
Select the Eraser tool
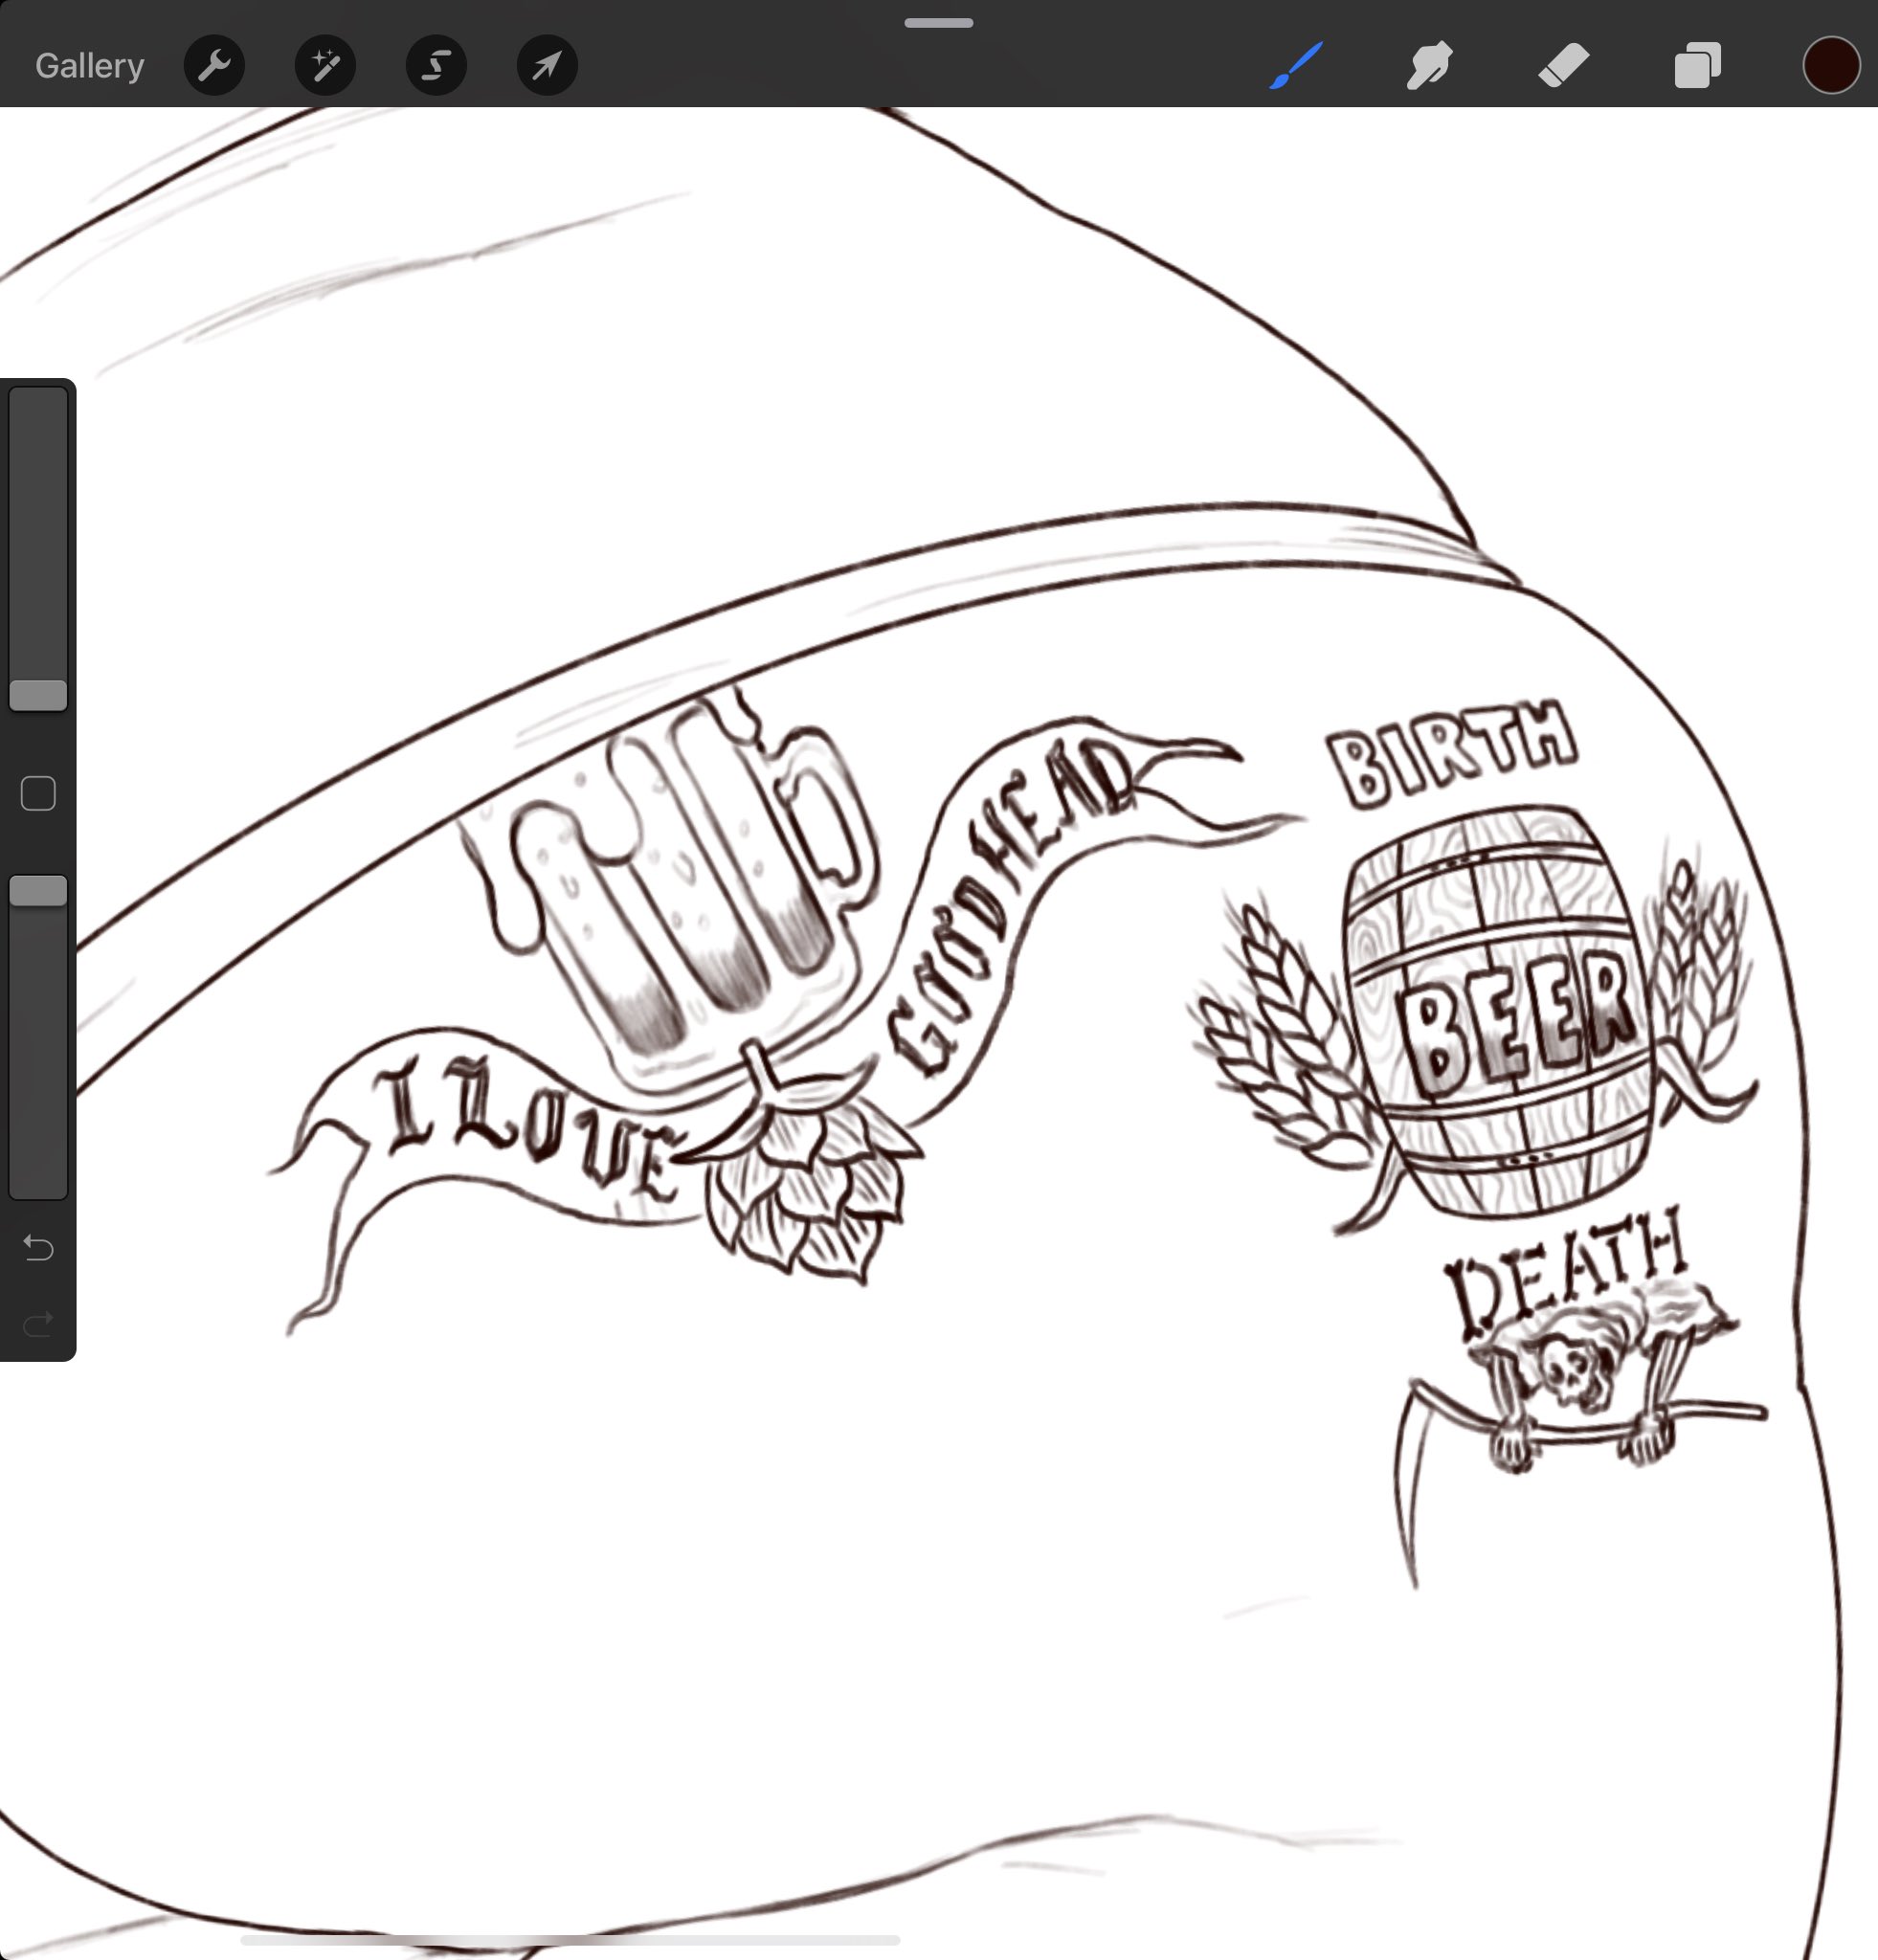coord(1563,66)
